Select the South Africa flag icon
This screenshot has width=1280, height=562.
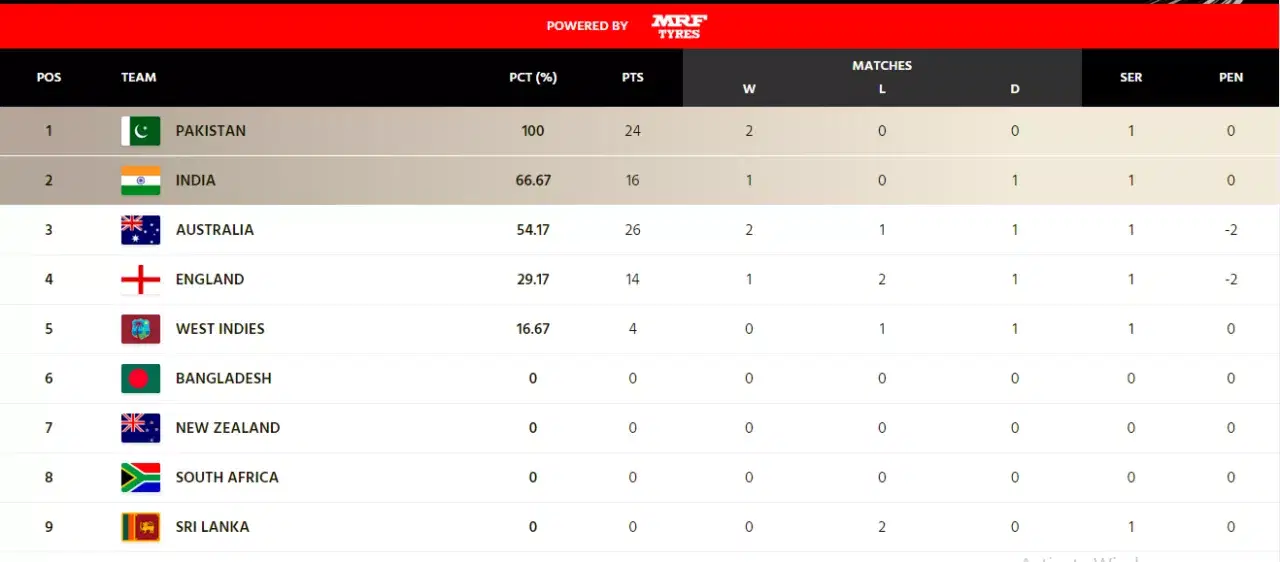[141, 477]
